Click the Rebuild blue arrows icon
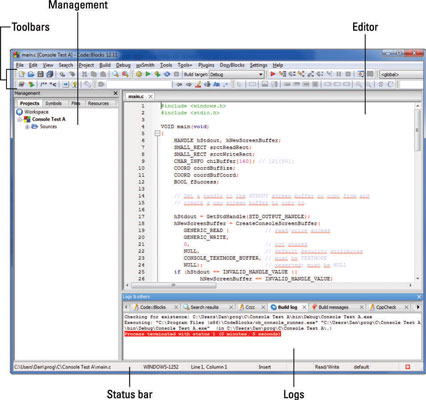The image size is (426, 400). point(167,74)
